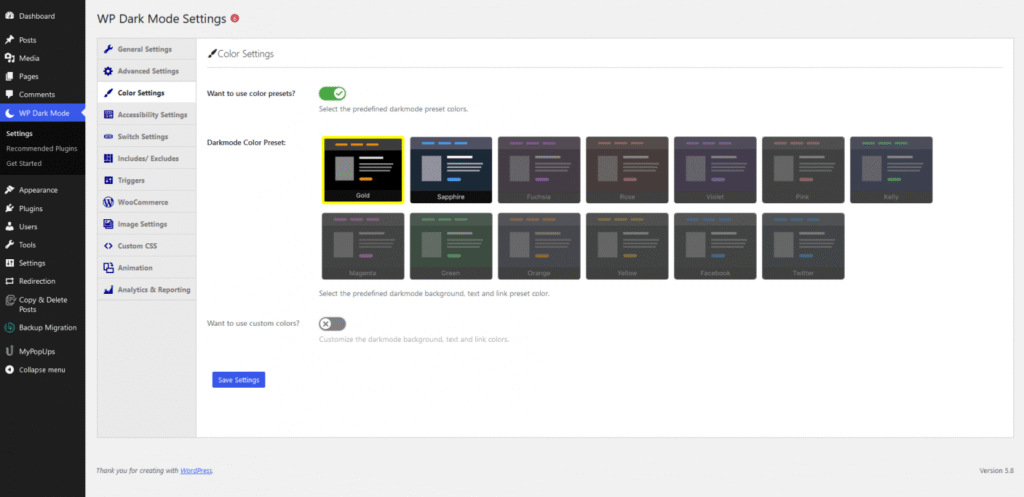Screen dimensions: 1024x497
Task: Click the Advanced Settings gear icon
Action: (108, 71)
